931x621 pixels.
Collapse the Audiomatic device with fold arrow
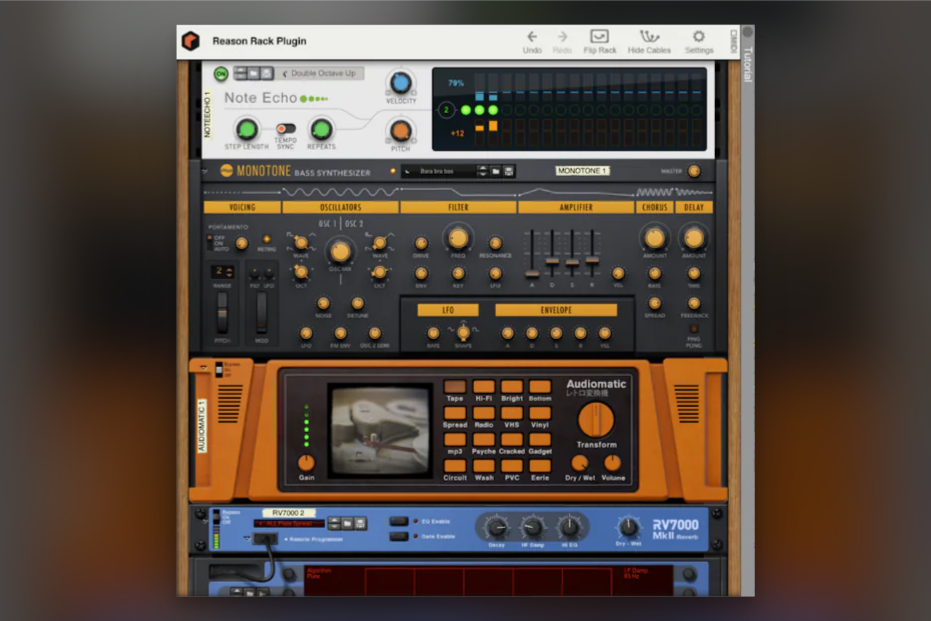point(204,368)
